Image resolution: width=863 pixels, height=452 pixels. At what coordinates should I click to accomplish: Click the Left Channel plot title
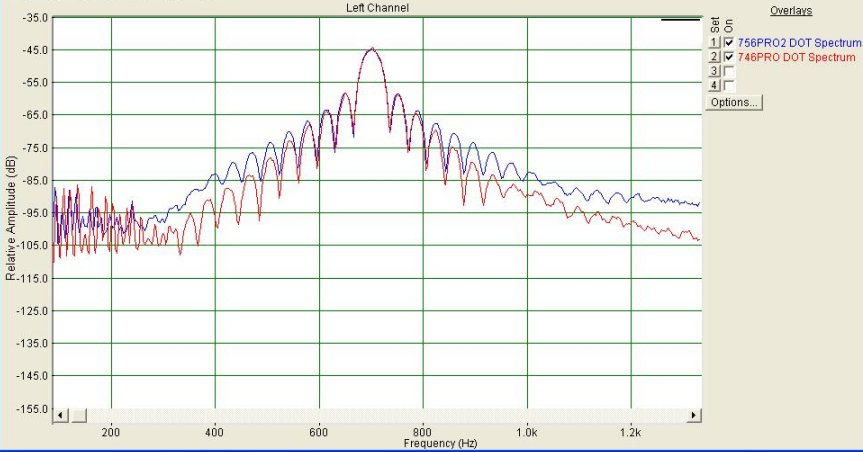click(377, 8)
